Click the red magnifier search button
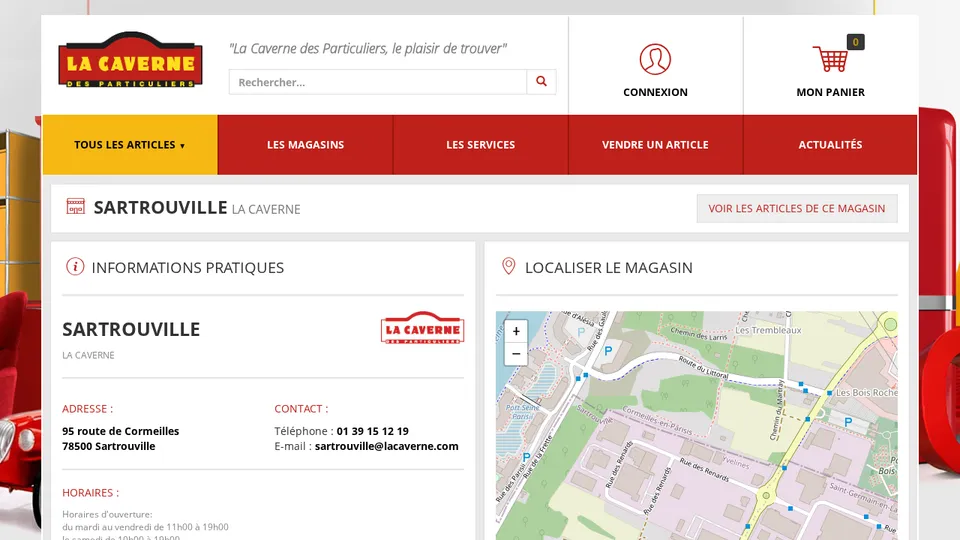The image size is (960, 540). coord(541,81)
